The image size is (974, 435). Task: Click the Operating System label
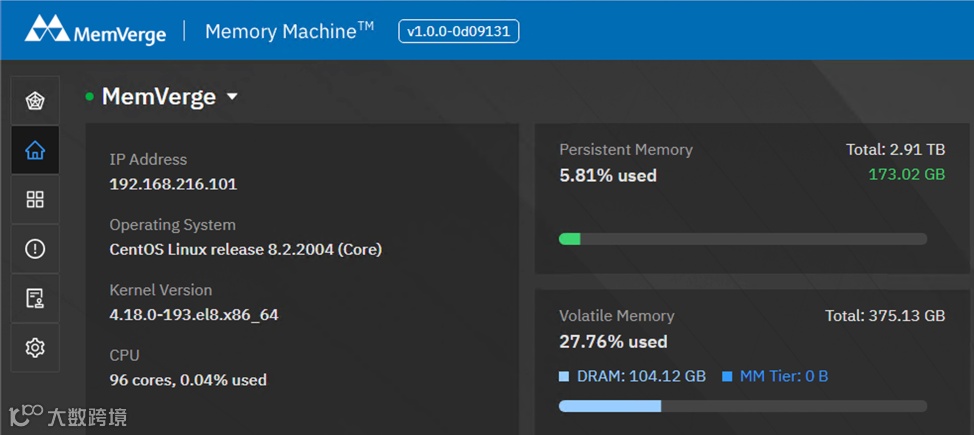point(173,225)
